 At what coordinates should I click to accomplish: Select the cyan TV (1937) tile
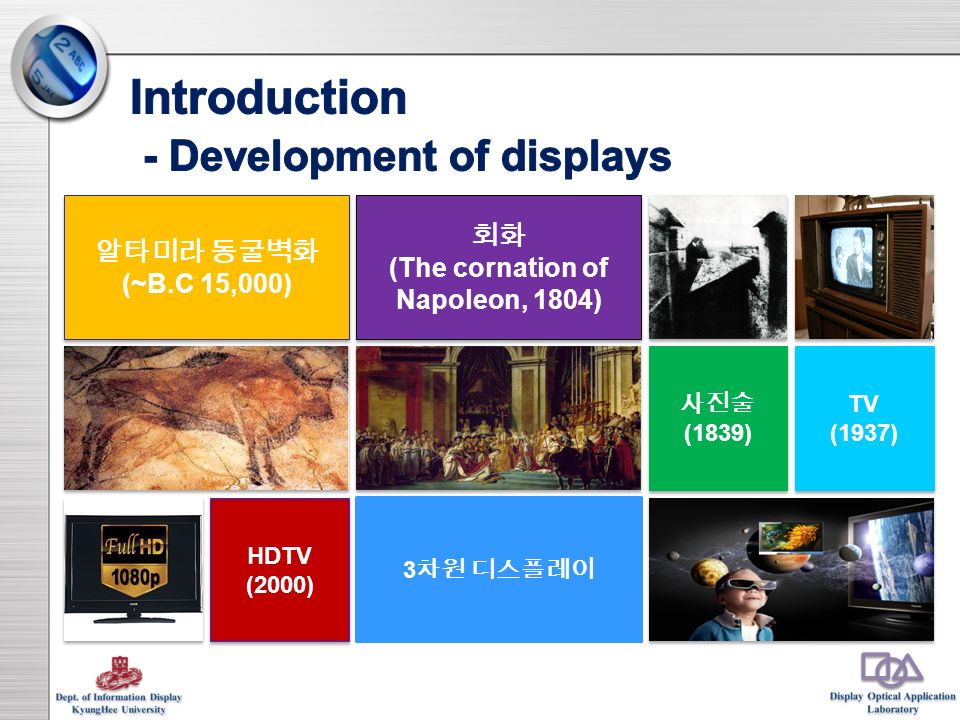coord(864,418)
